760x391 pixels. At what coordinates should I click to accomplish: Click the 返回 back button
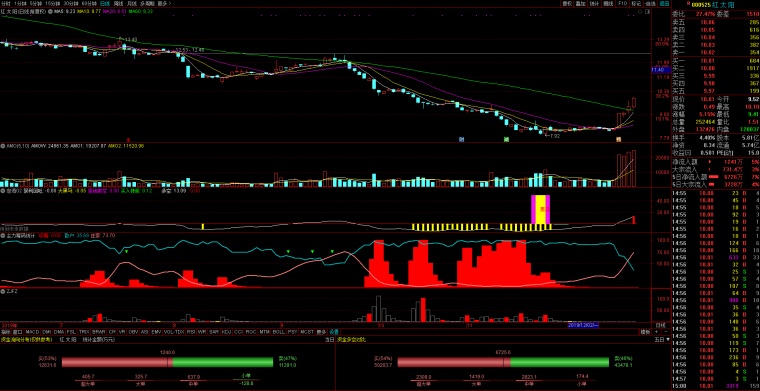point(664,3)
